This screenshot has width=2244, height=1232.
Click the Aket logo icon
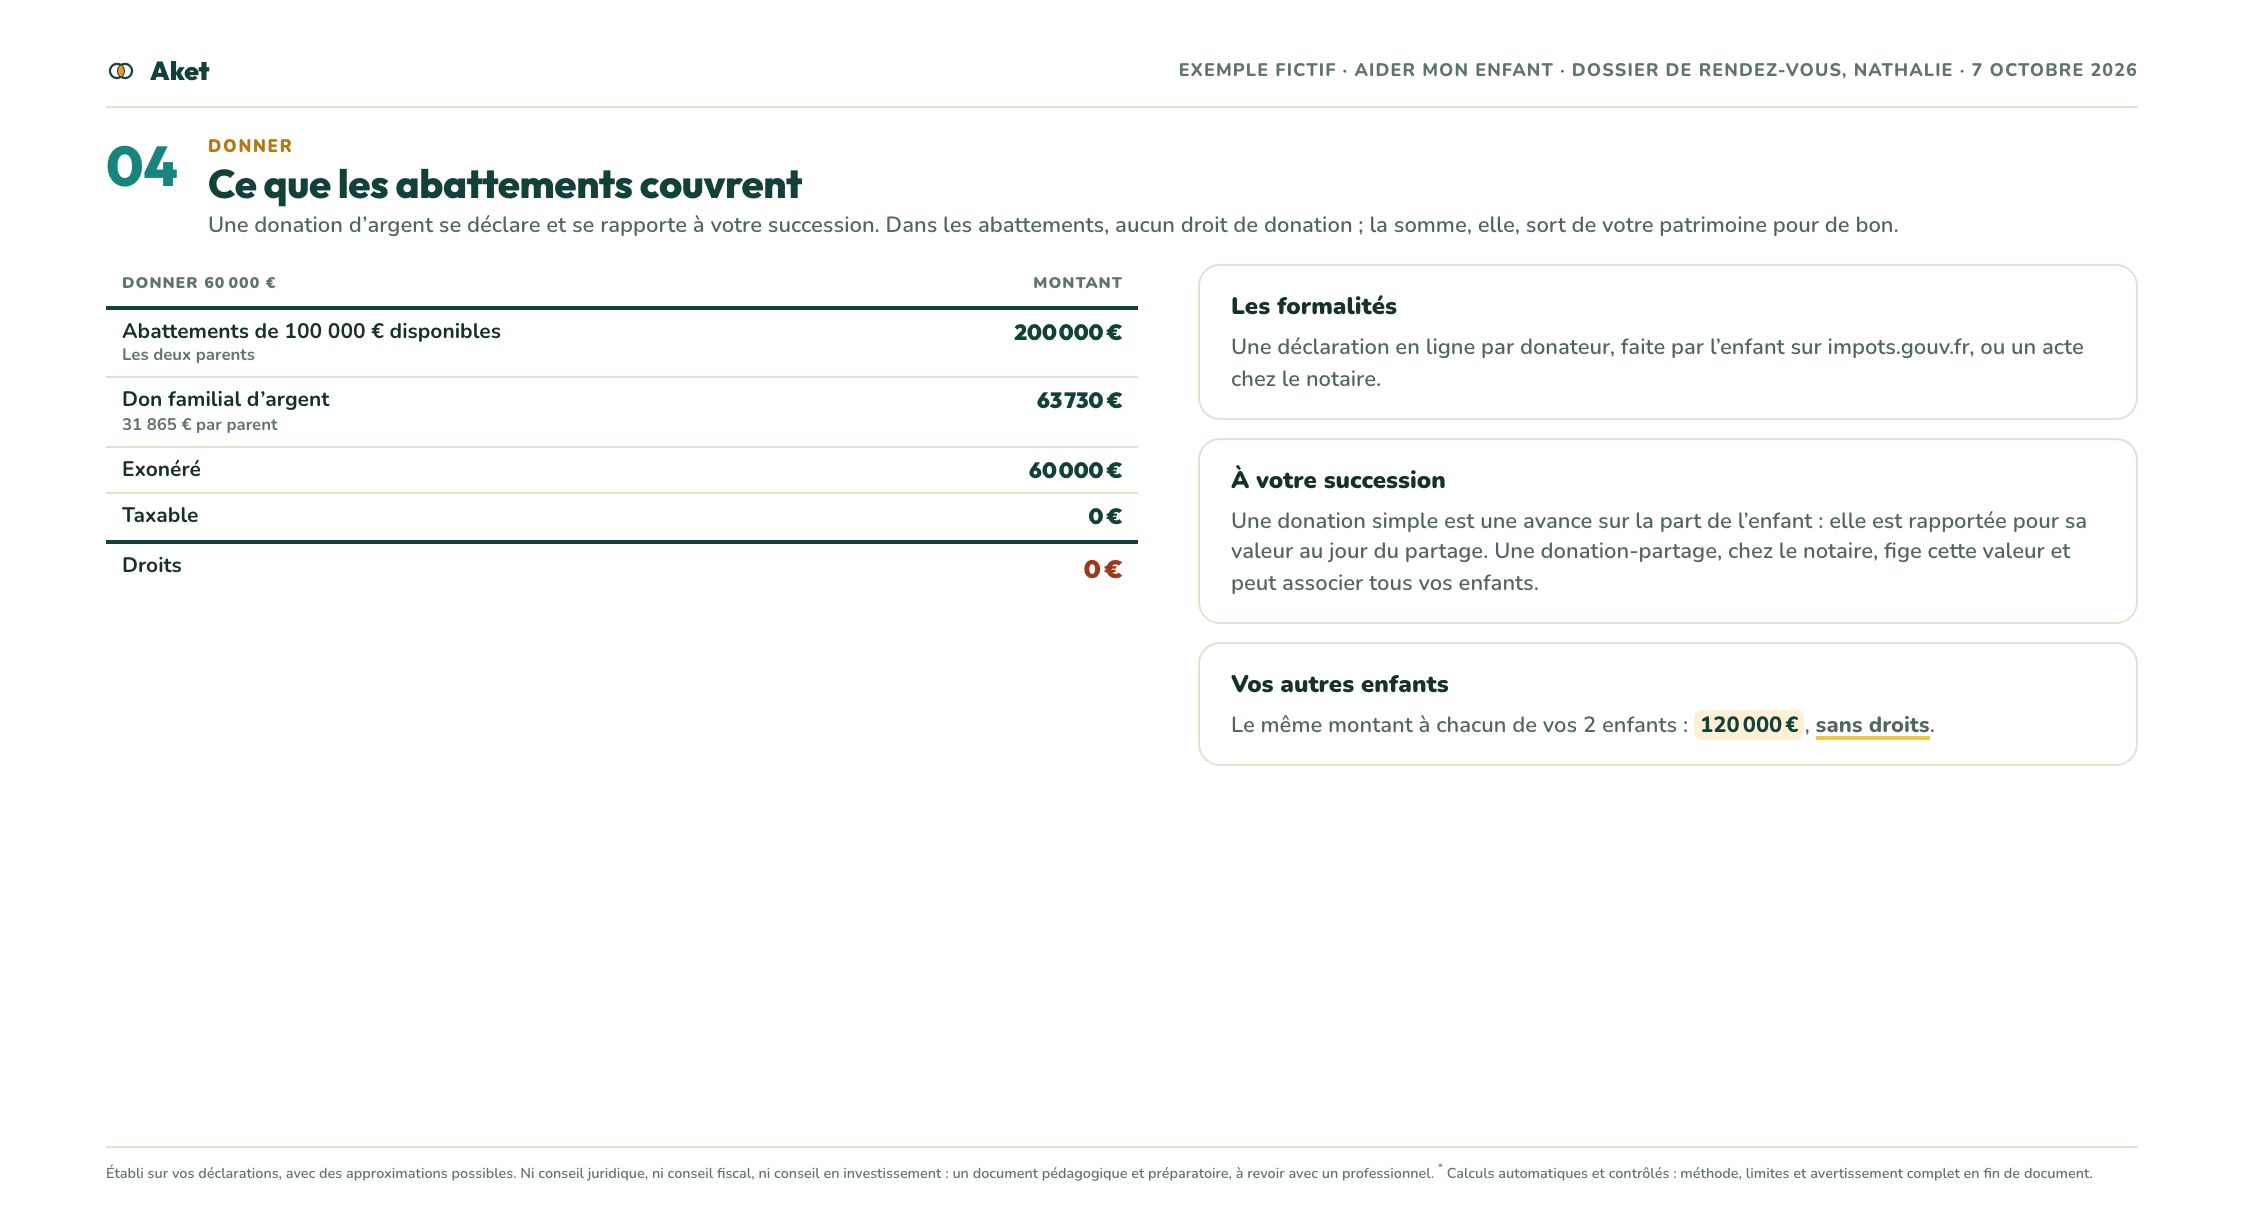pyautogui.click(x=121, y=71)
